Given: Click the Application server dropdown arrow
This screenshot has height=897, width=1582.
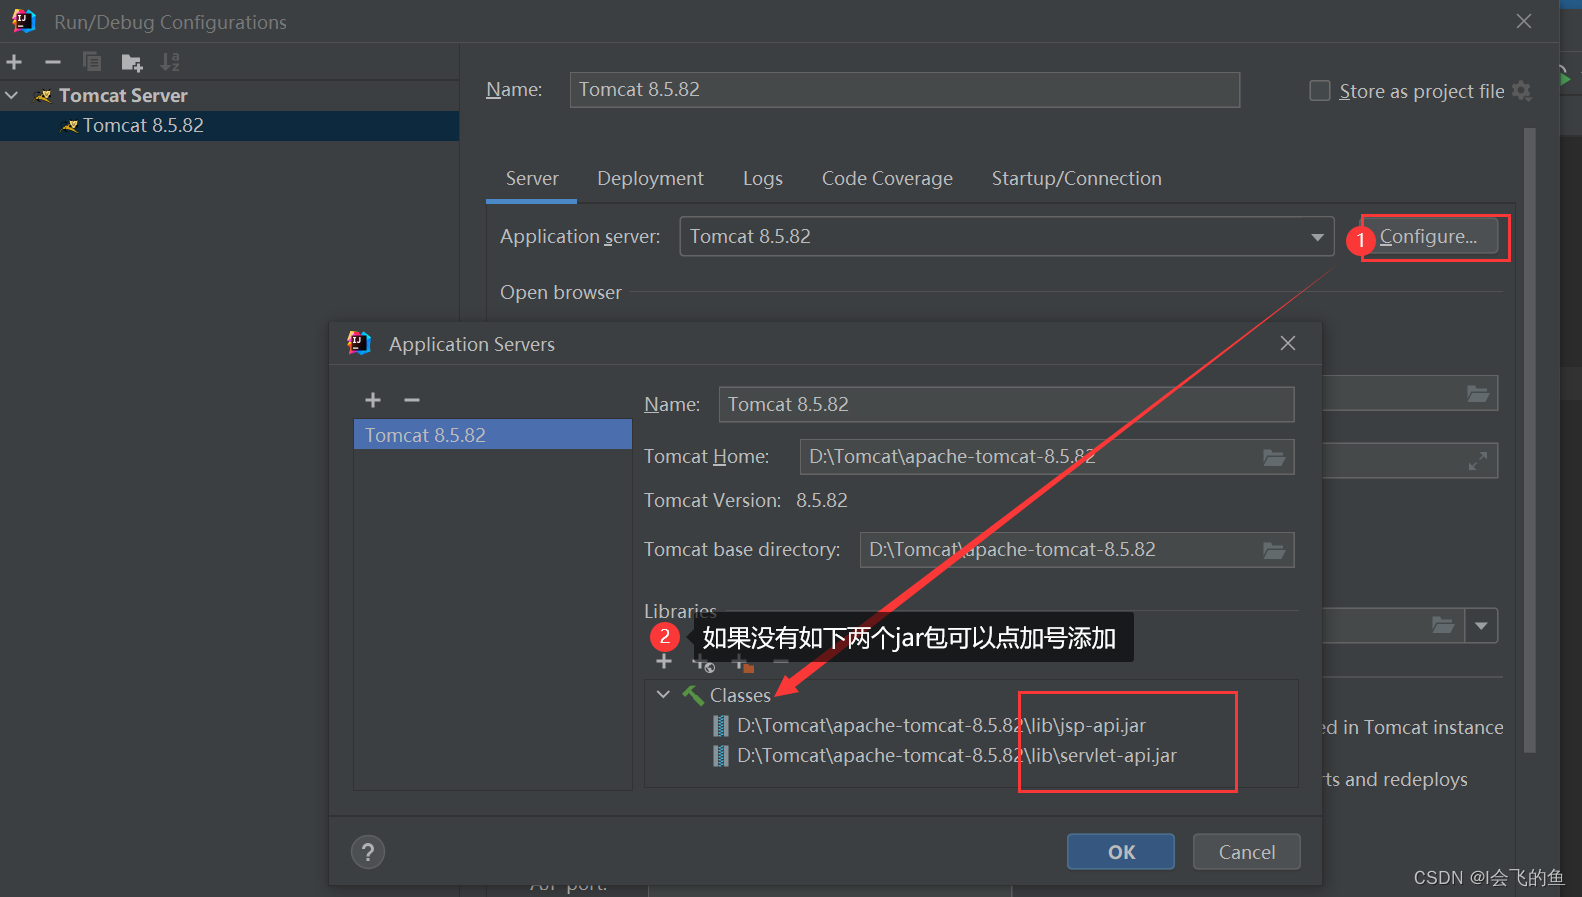Looking at the screenshot, I should (1317, 237).
